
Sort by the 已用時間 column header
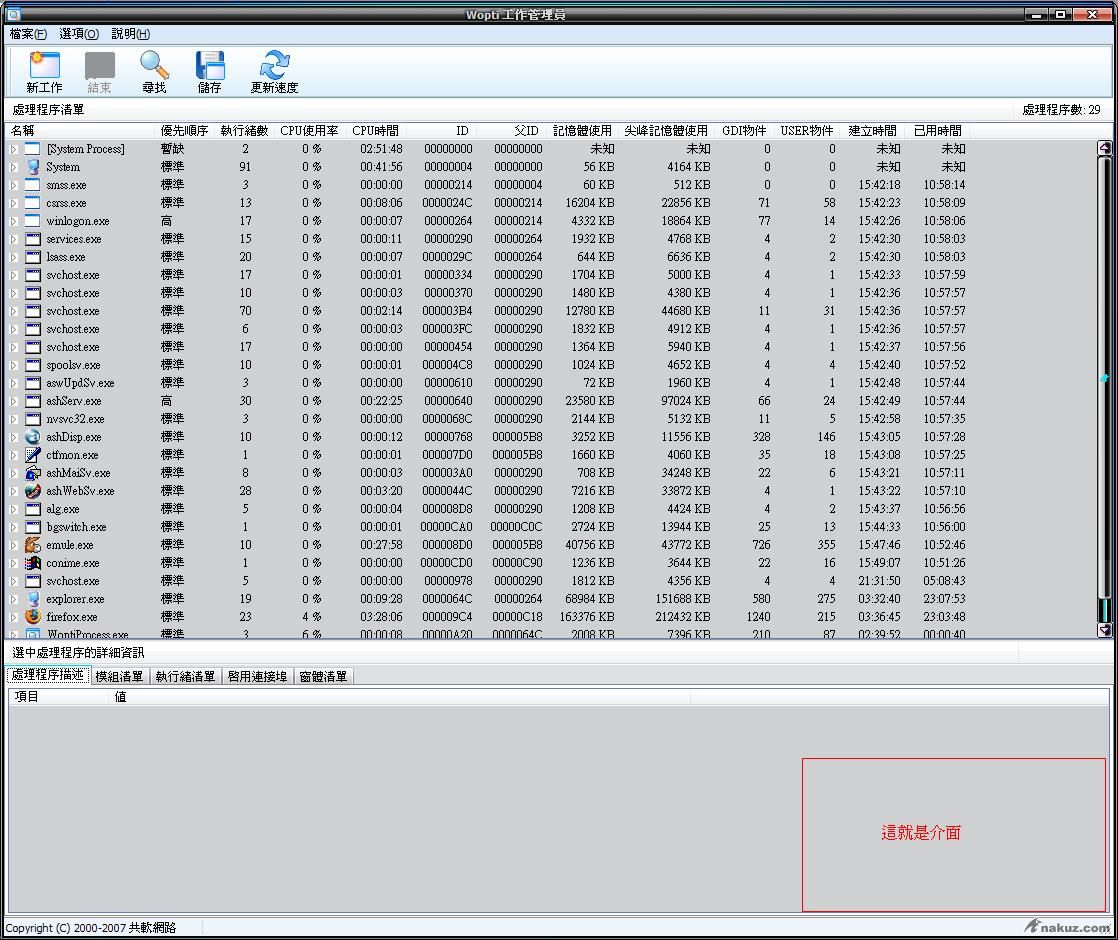(937, 131)
